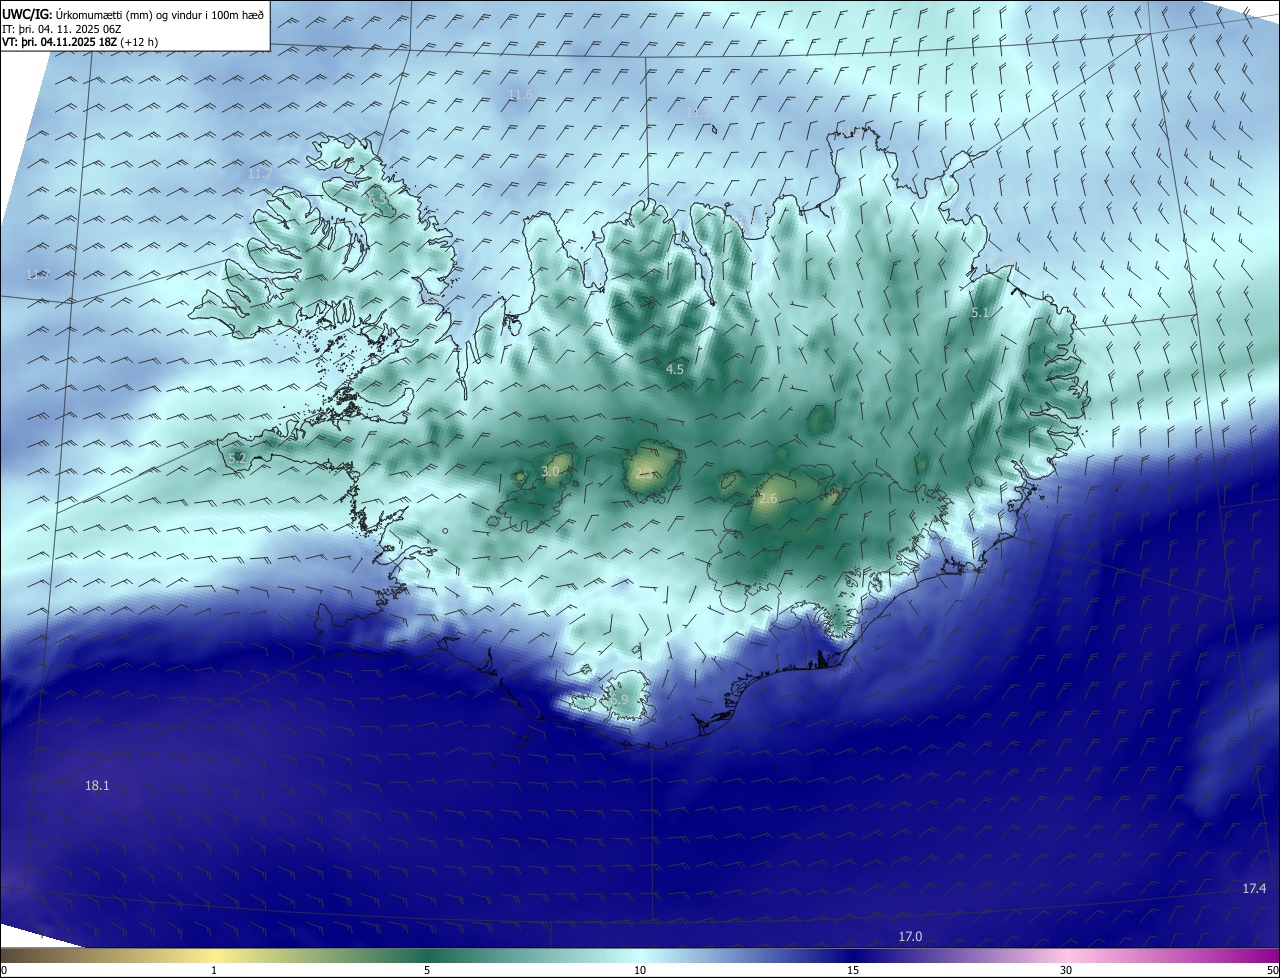This screenshot has width=1280, height=978.
Task: Click the 0 tick on the color scale
Action: [4, 970]
